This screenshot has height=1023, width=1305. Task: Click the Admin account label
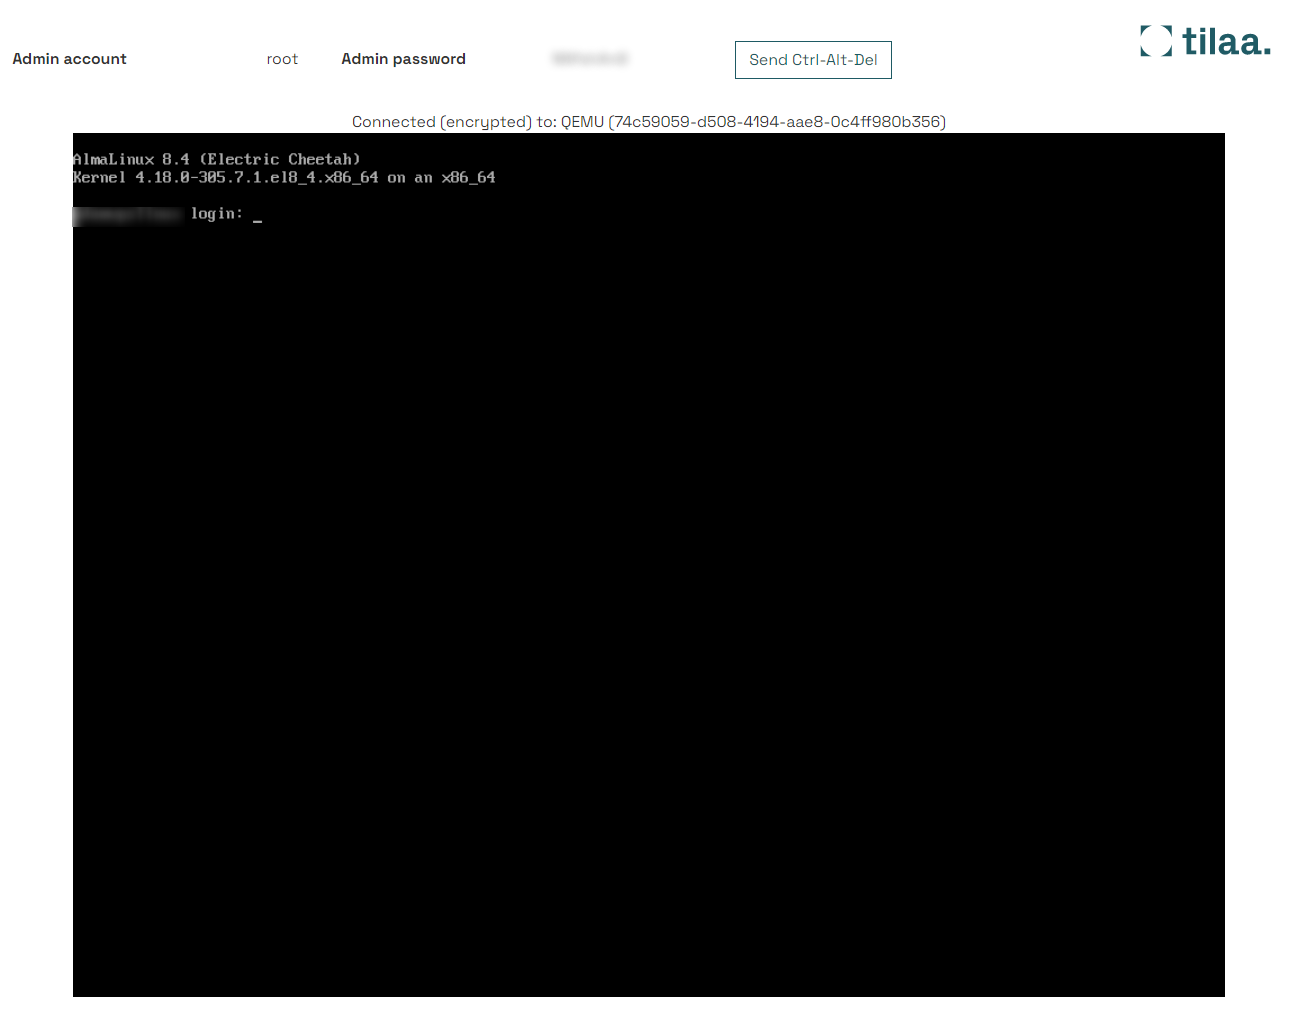click(69, 59)
